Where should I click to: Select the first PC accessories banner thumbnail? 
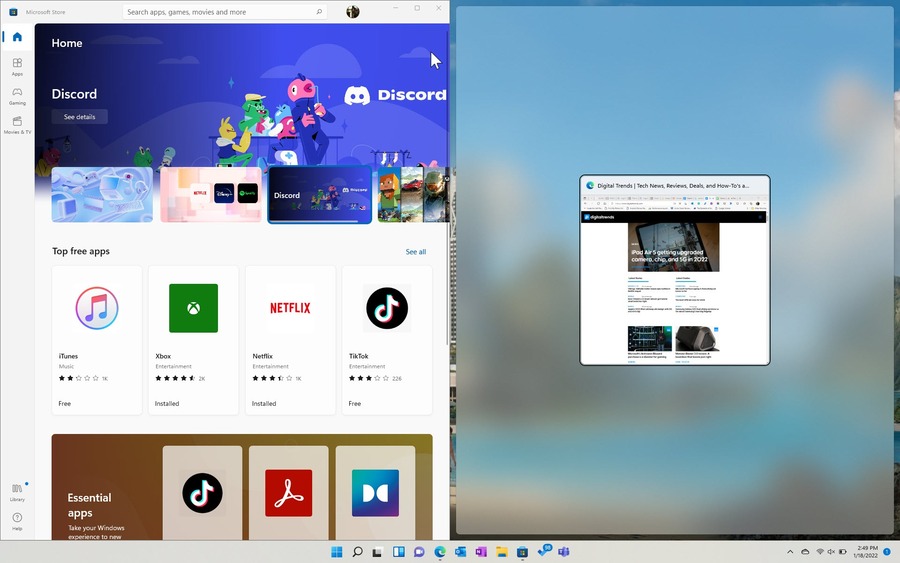click(x=102, y=195)
